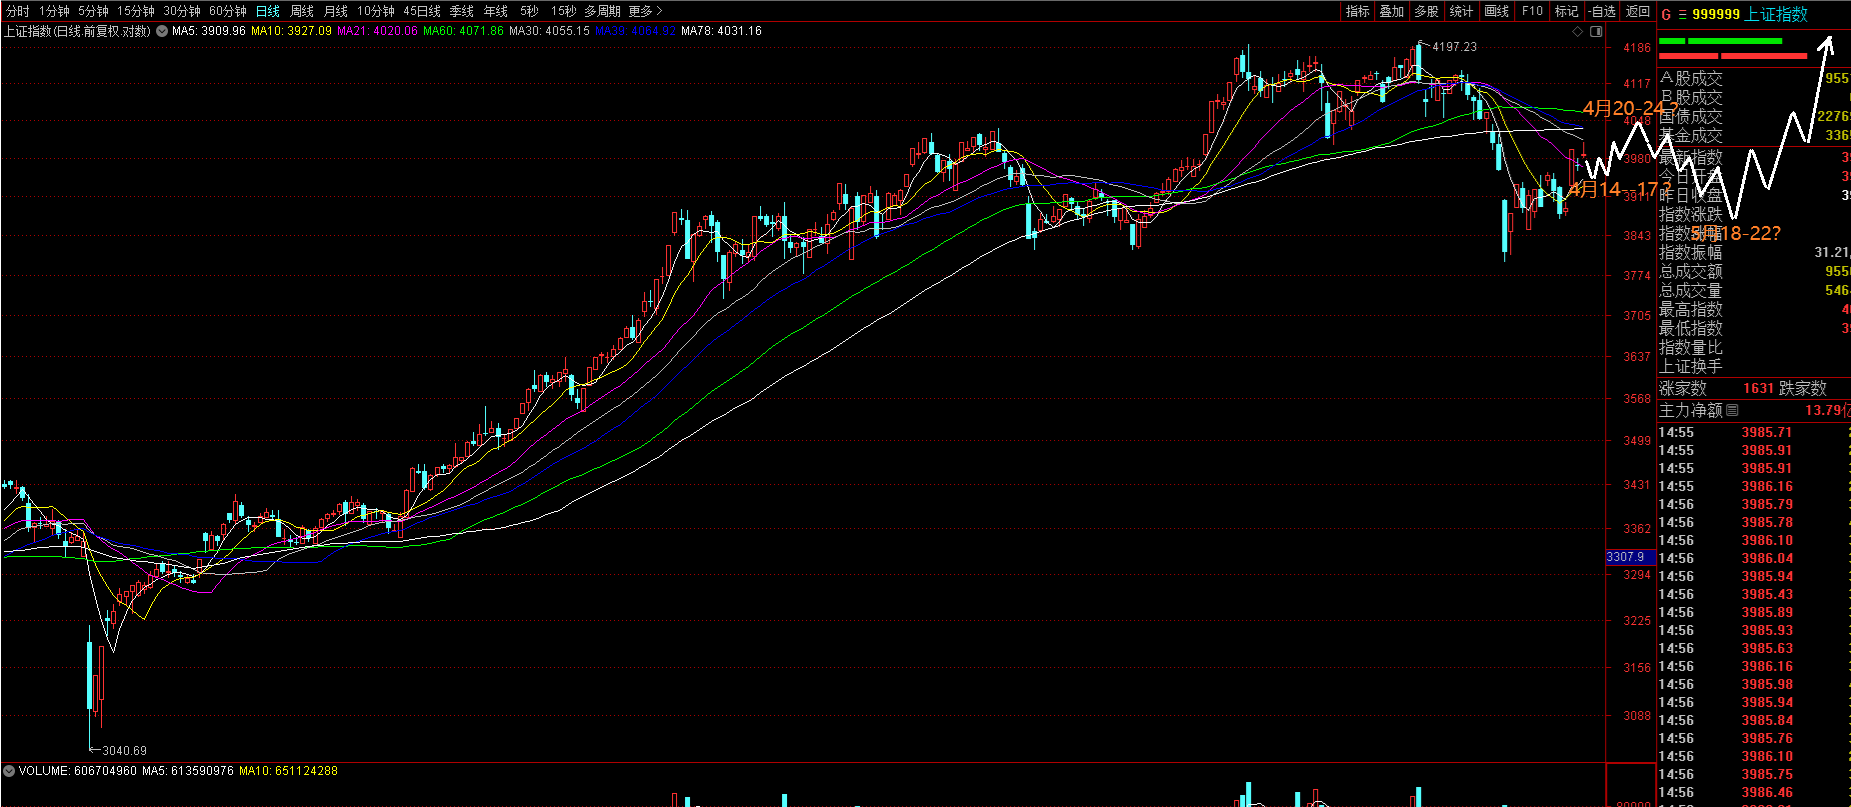Open the 指标 indicators menu
This screenshot has width=1851, height=807.
[1357, 11]
